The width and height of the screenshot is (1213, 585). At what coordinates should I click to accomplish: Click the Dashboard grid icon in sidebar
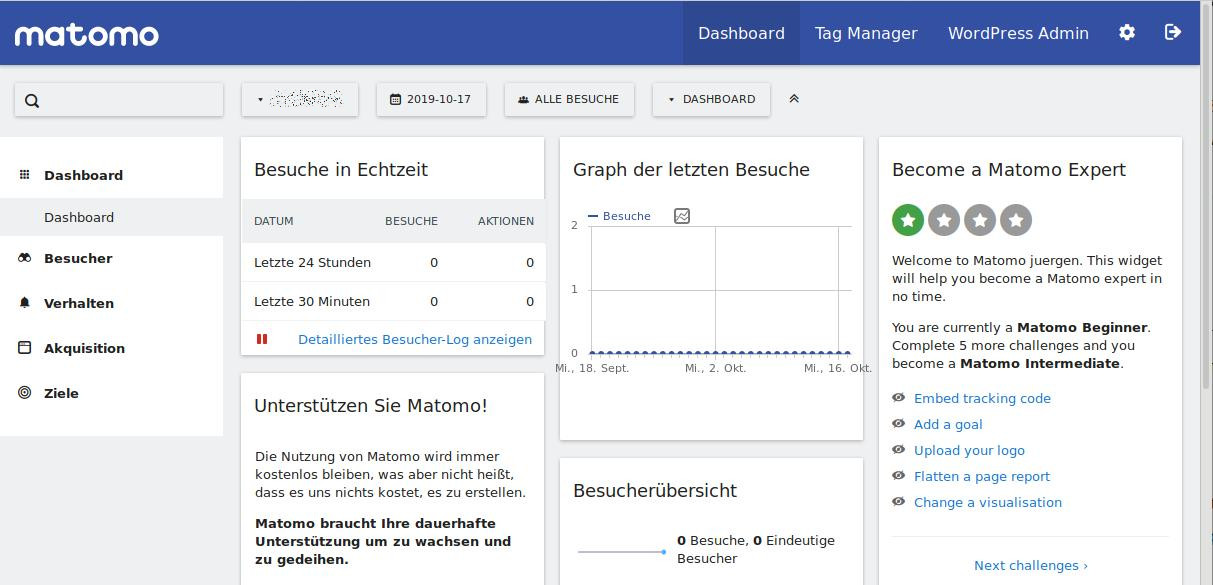click(25, 174)
